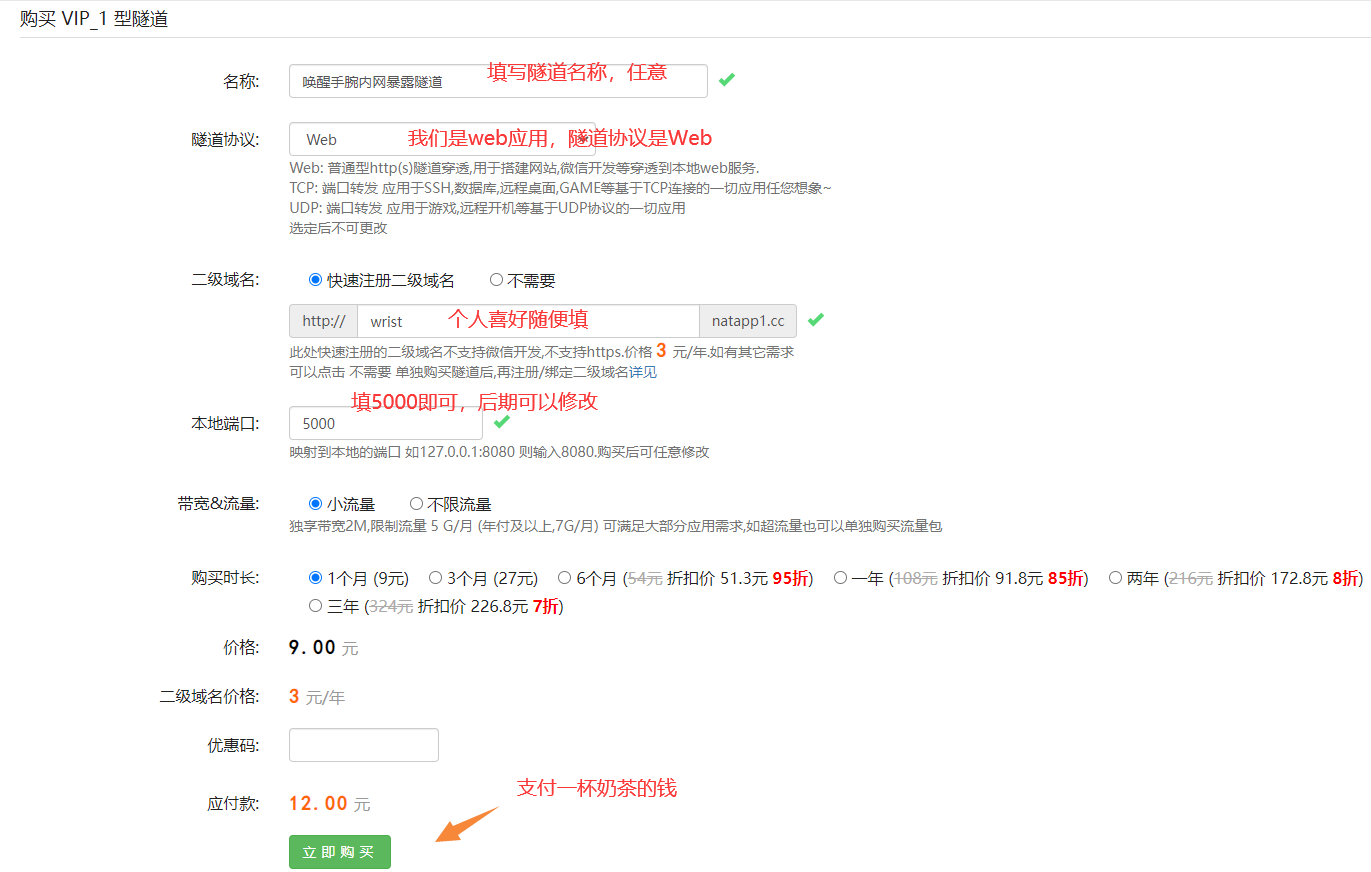Image resolution: width=1371 pixels, height=872 pixels.
Task: Choose the 小流量 bandwidth option
Action: point(315,503)
